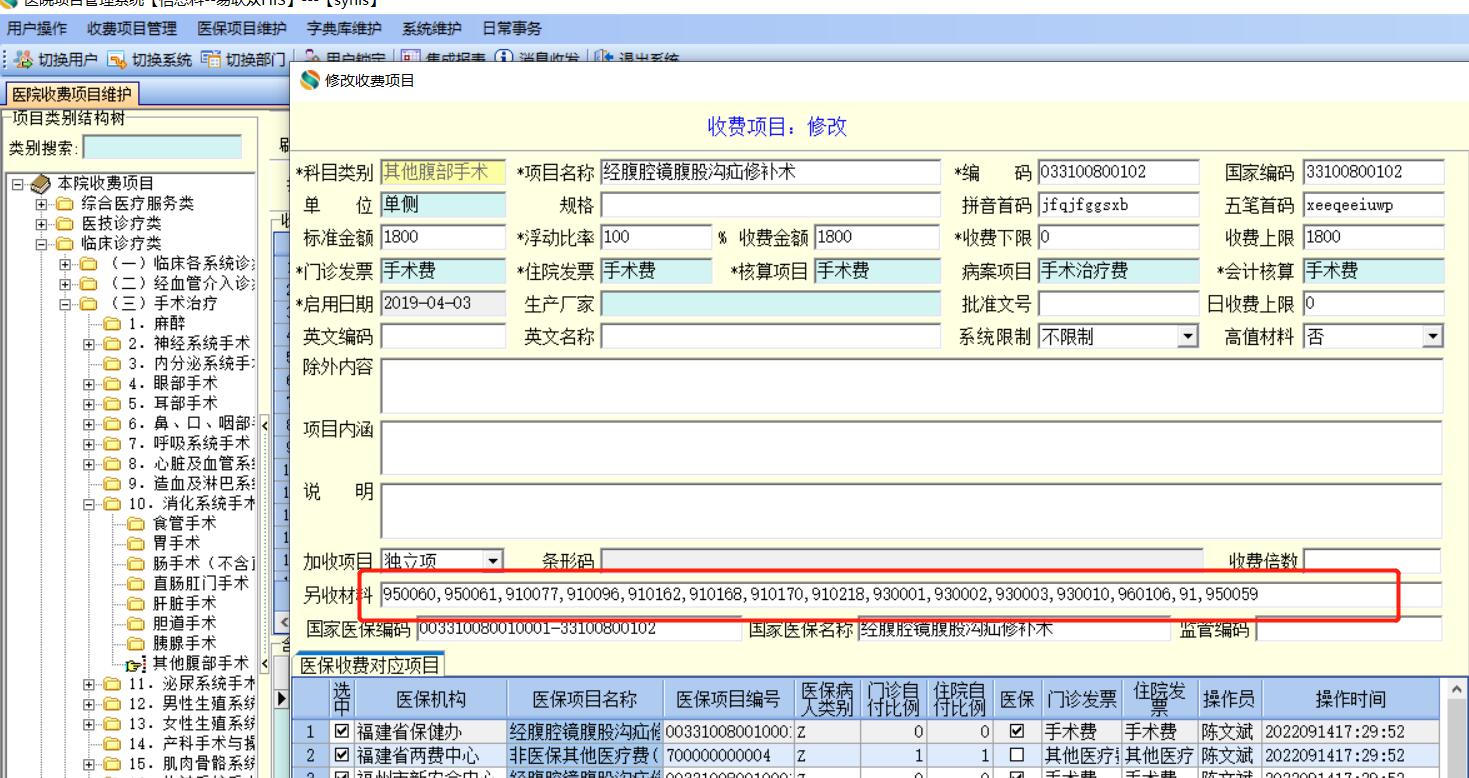Open the 字典库维护 menu
Viewport: 1469px width, 778px height.
click(x=343, y=30)
